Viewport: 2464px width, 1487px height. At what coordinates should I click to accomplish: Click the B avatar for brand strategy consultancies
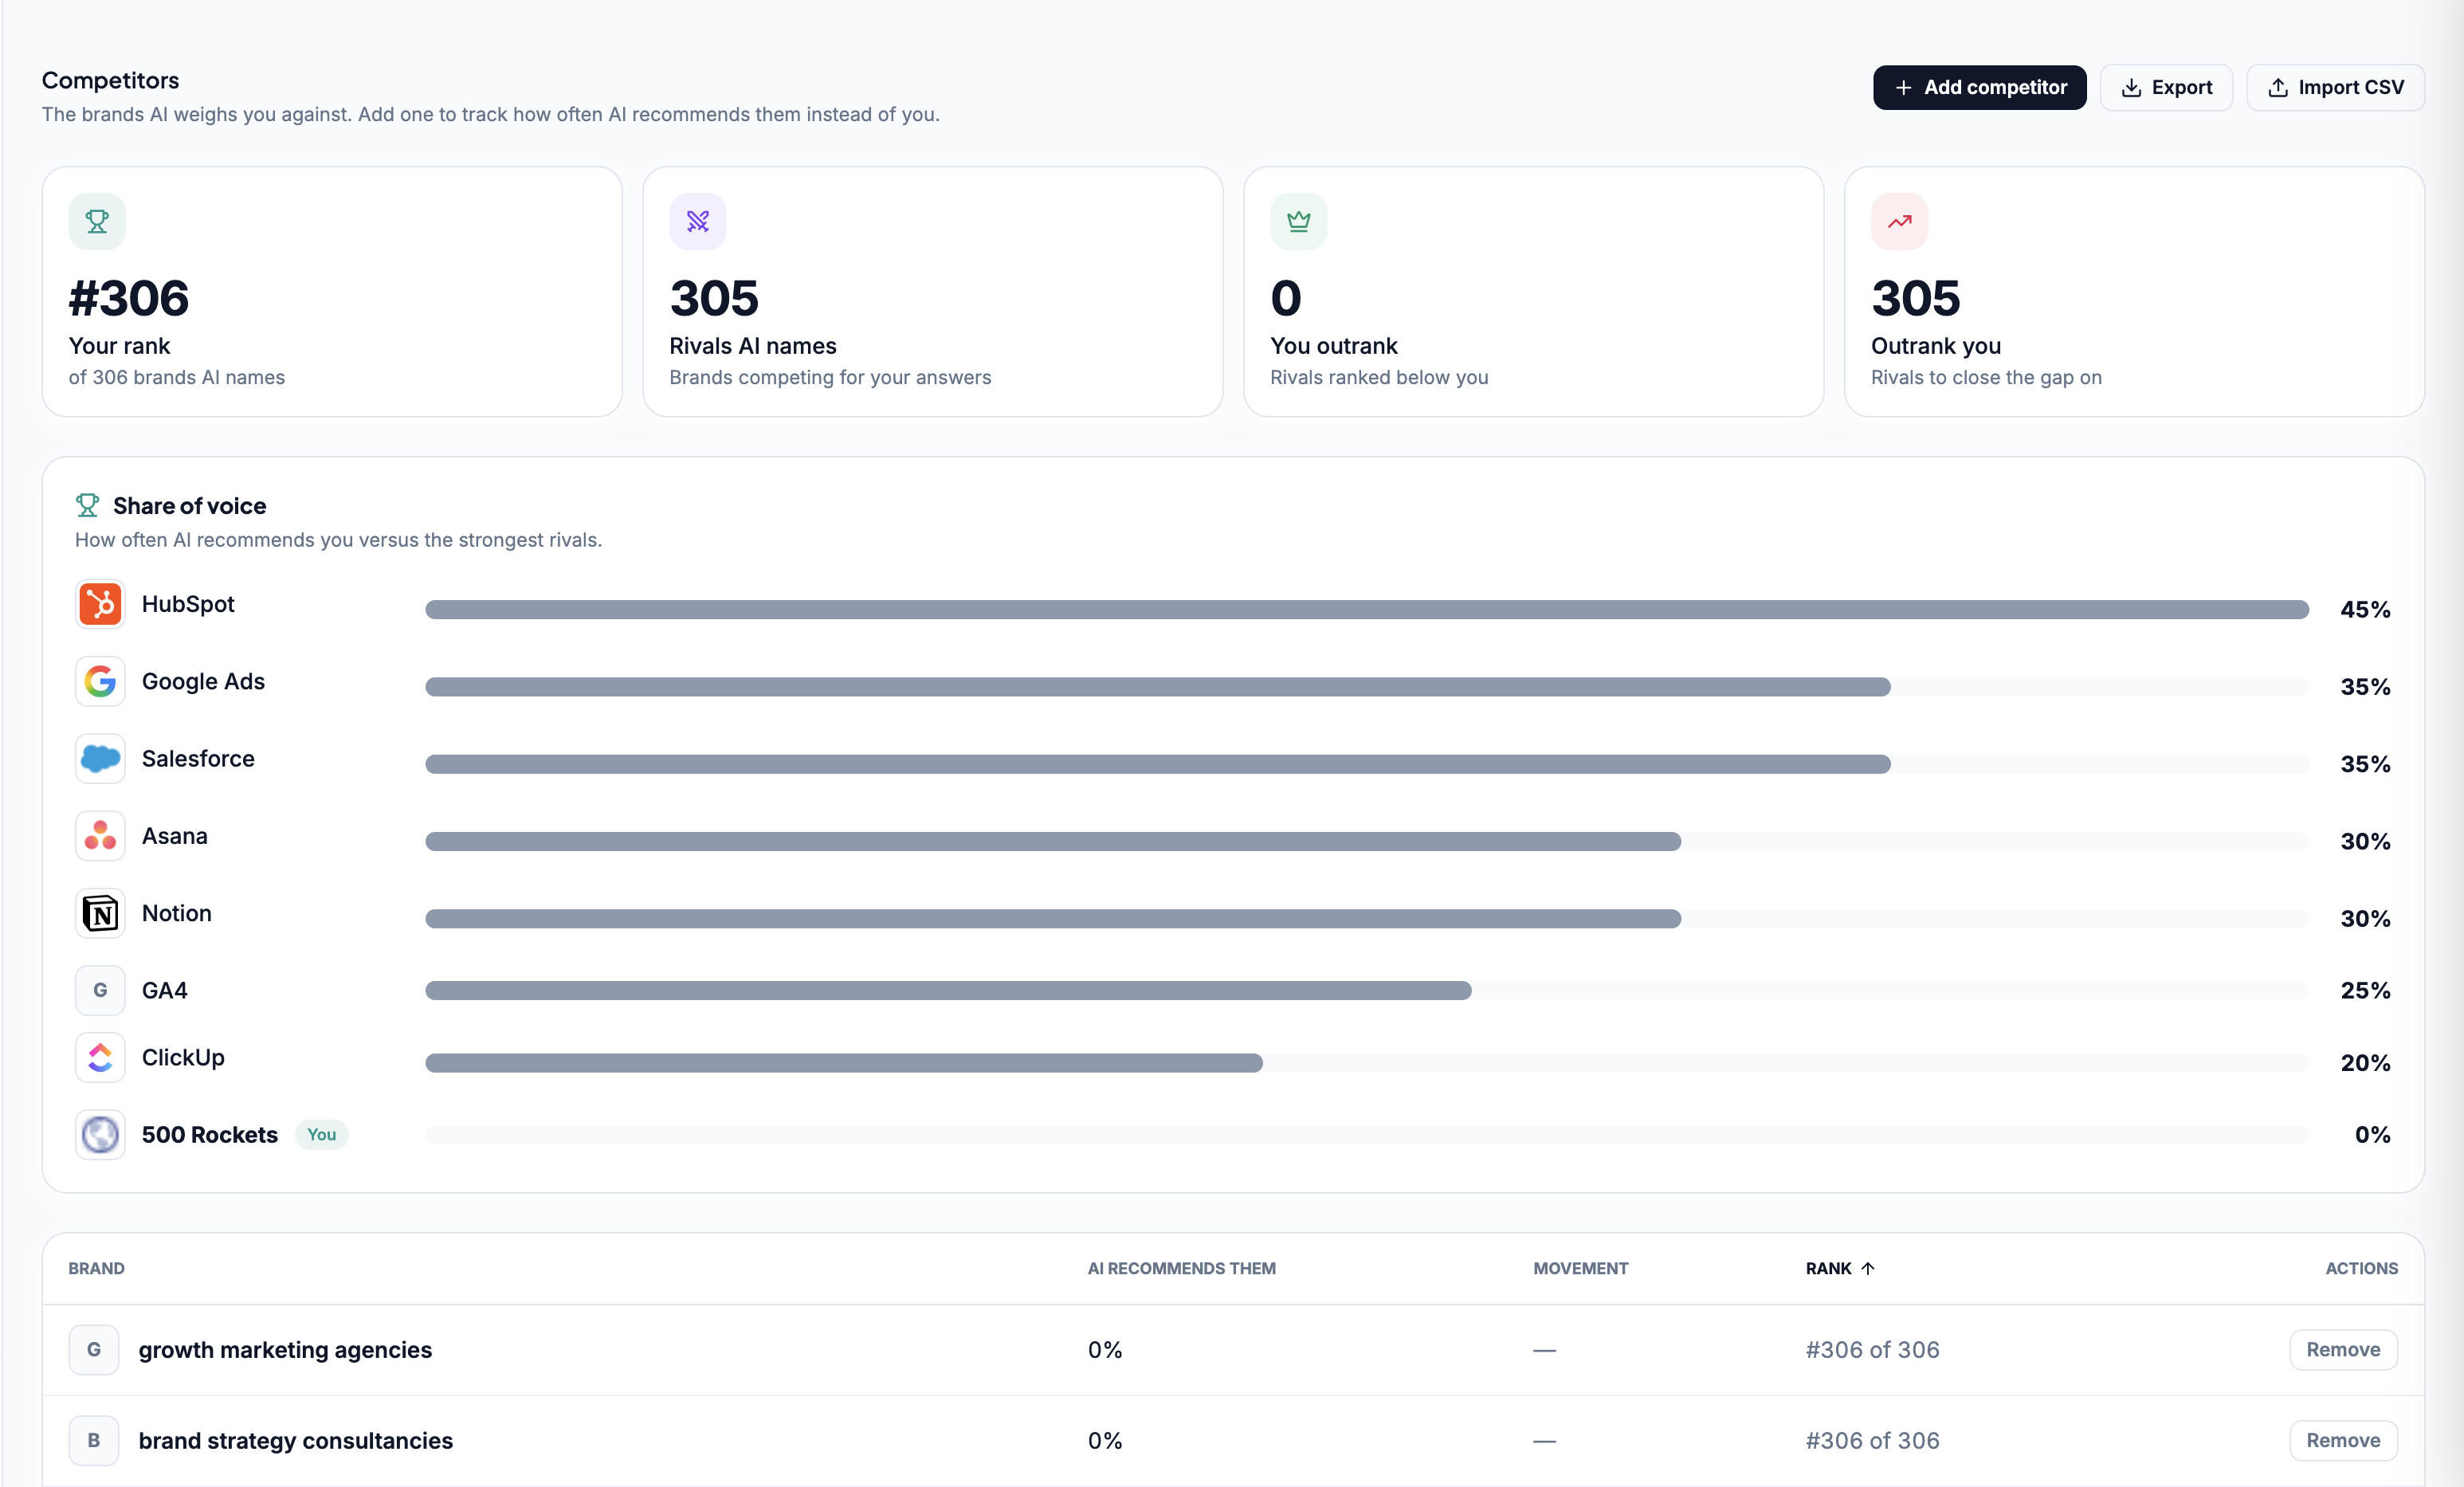pos(94,1441)
